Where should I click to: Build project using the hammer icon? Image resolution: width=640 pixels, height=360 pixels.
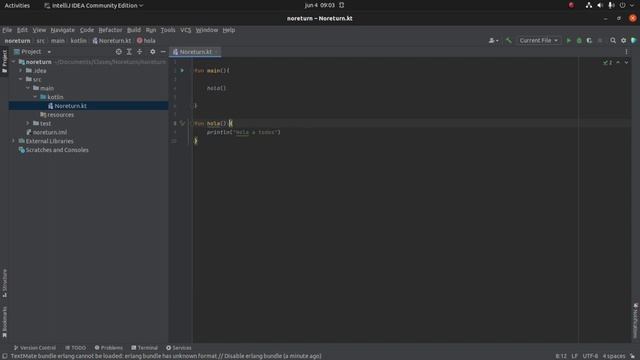509,40
